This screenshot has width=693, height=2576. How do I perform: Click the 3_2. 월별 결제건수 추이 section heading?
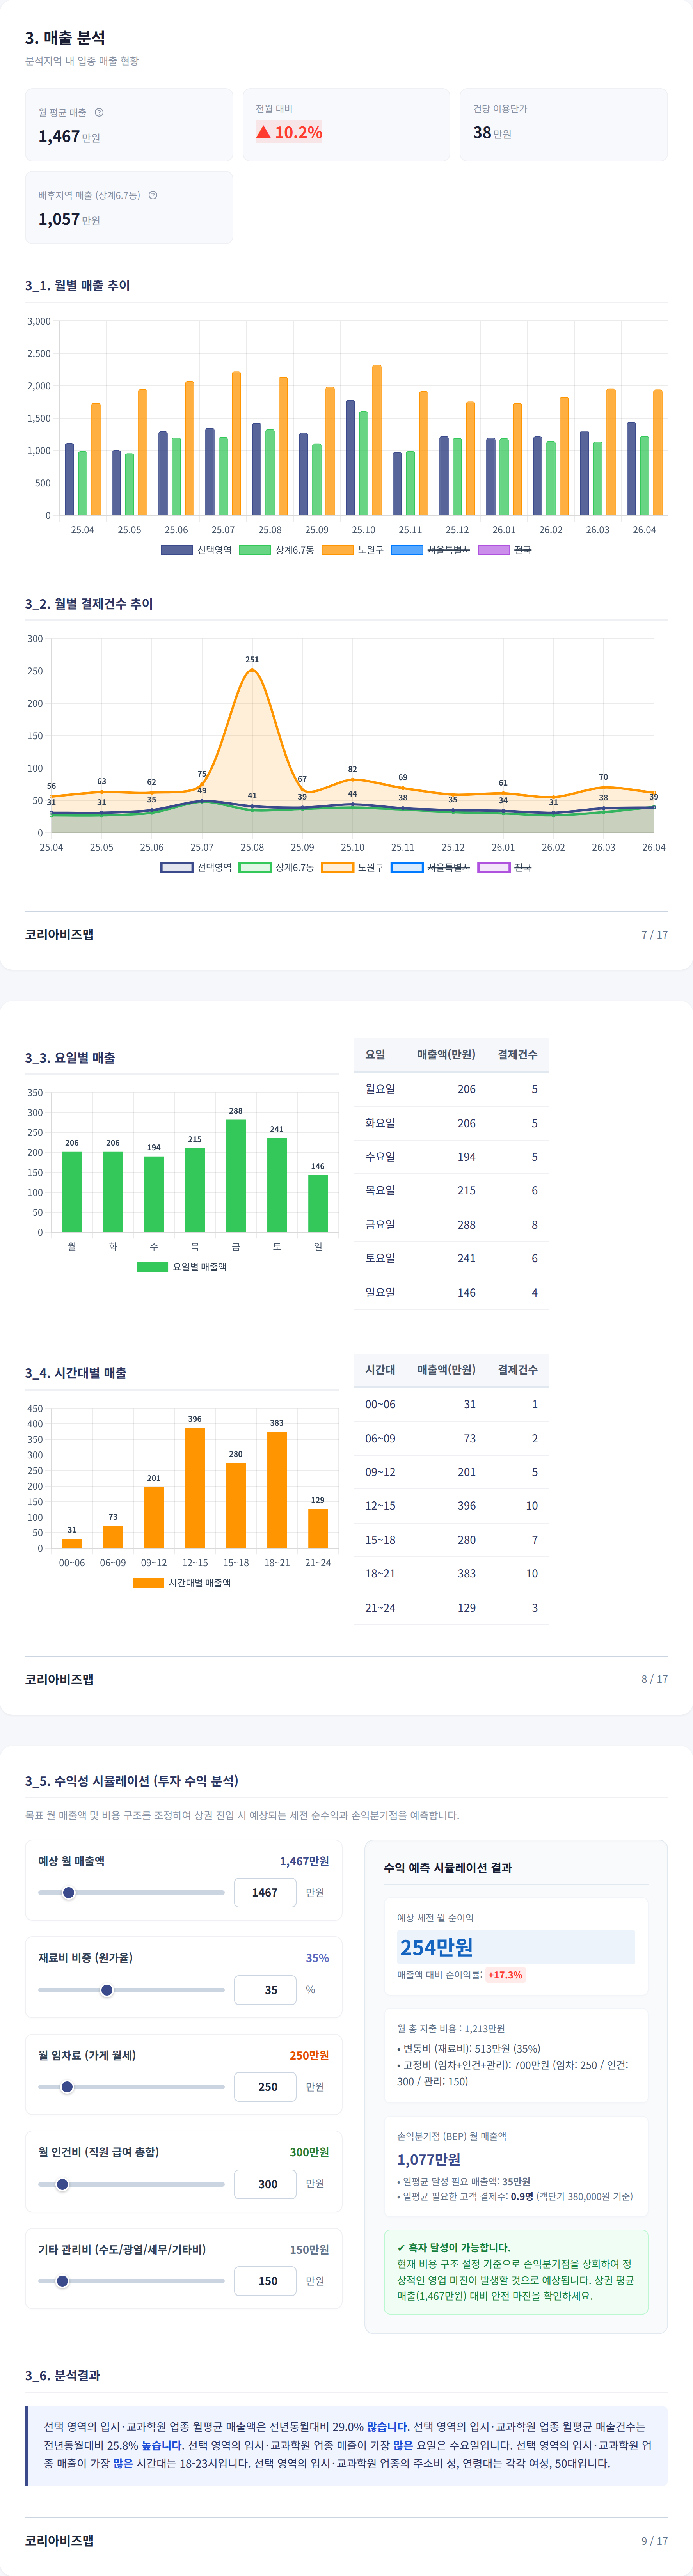89,604
